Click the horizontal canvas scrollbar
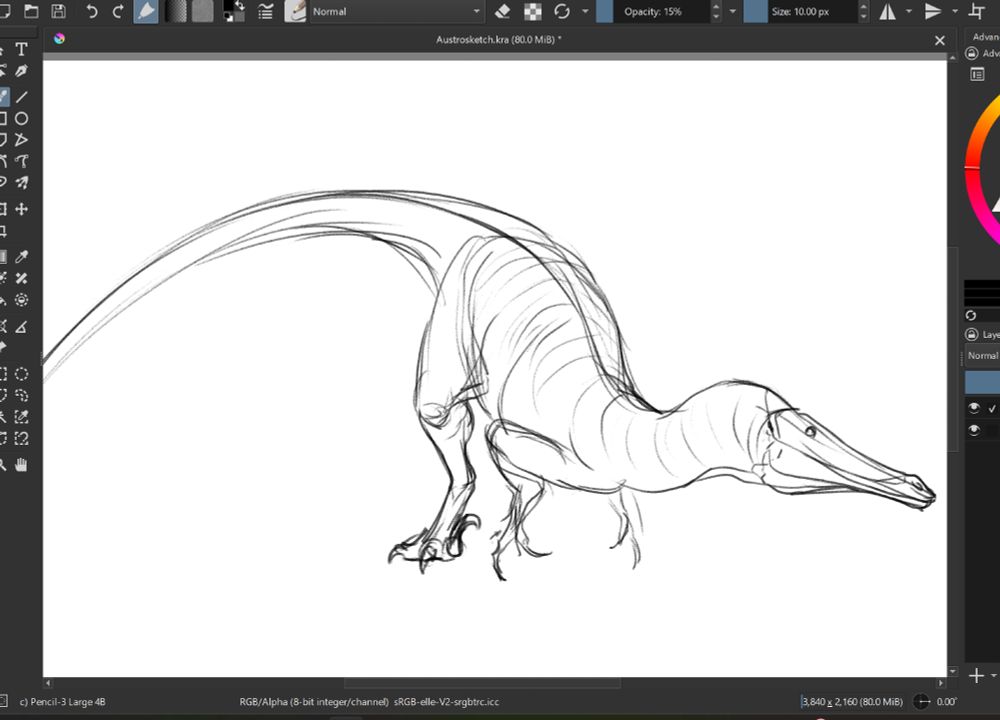Screen dimensions: 1000x720 coord(482,683)
